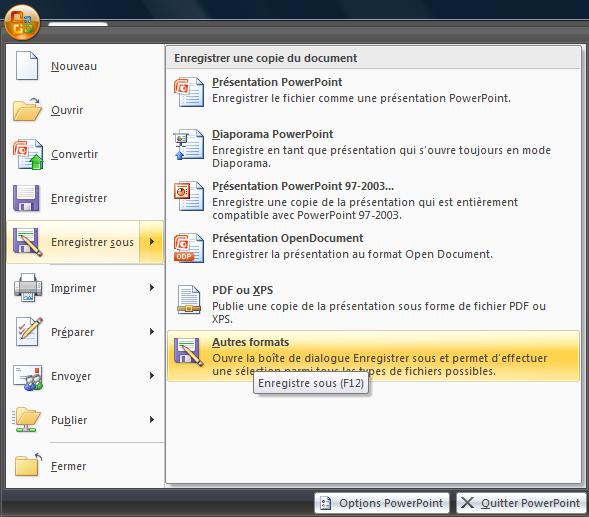Open the Options PowerPoint button
This screenshot has height=517, width=589.
(382, 503)
